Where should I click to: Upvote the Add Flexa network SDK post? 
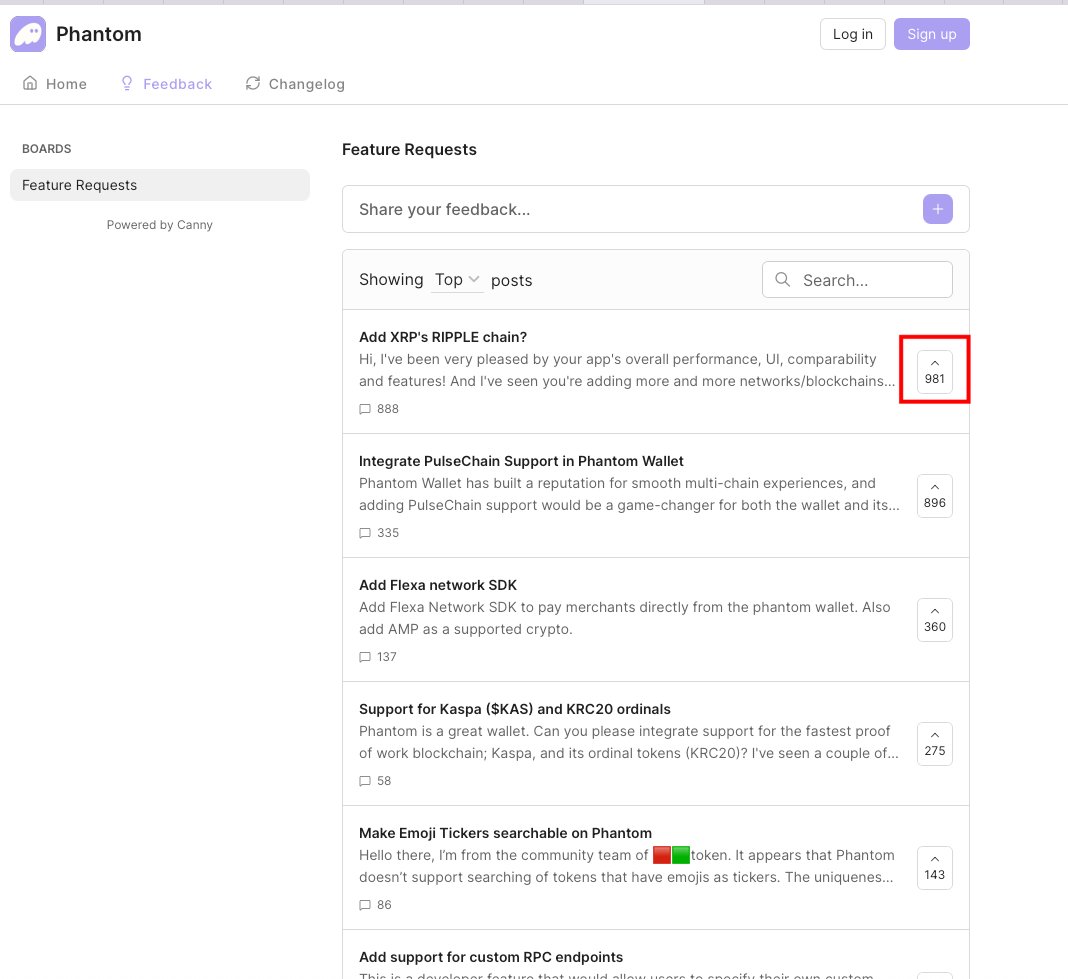click(934, 620)
